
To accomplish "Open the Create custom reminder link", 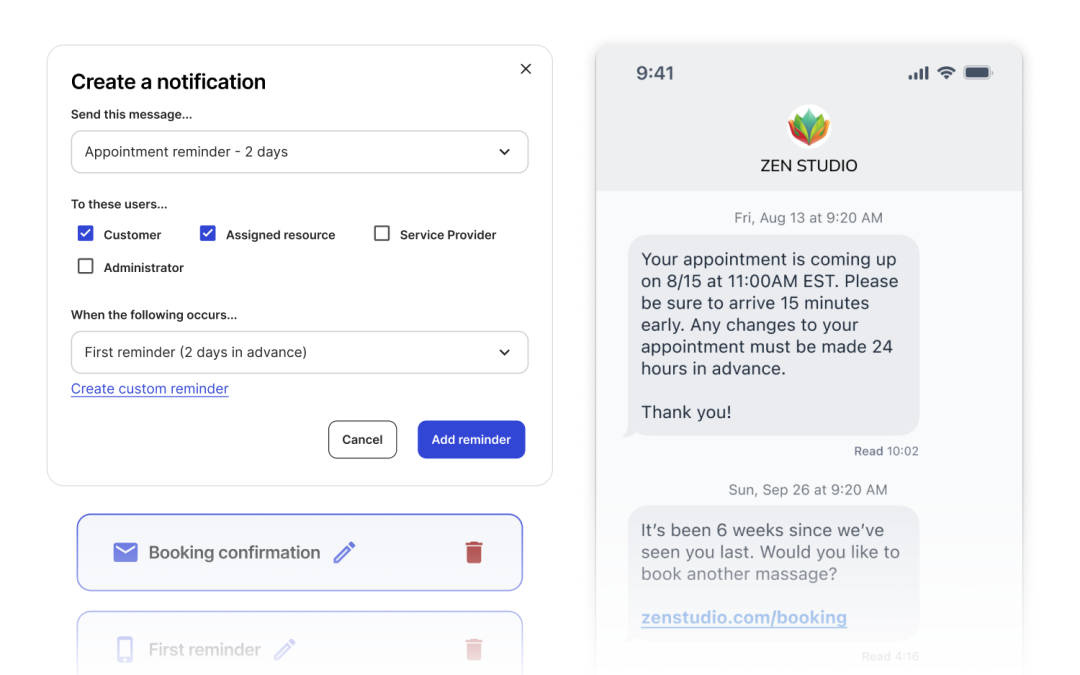I will [149, 388].
